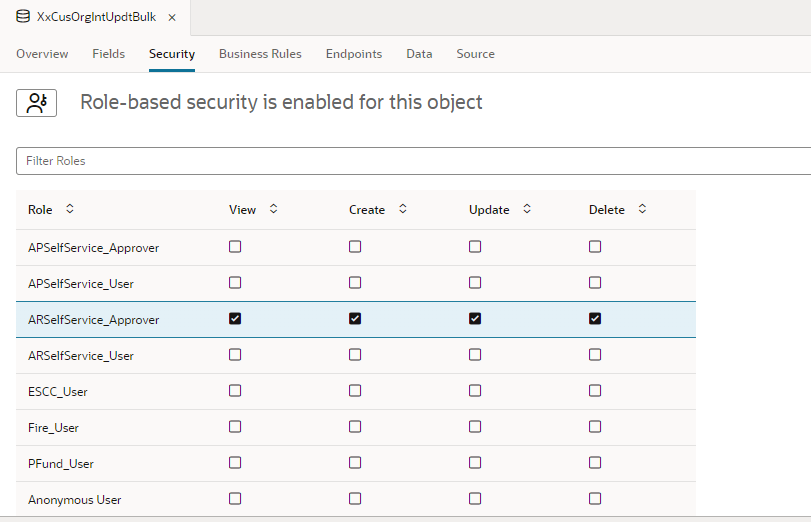This screenshot has width=811, height=522.
Task: Go to the Fields tab
Action: (109, 54)
